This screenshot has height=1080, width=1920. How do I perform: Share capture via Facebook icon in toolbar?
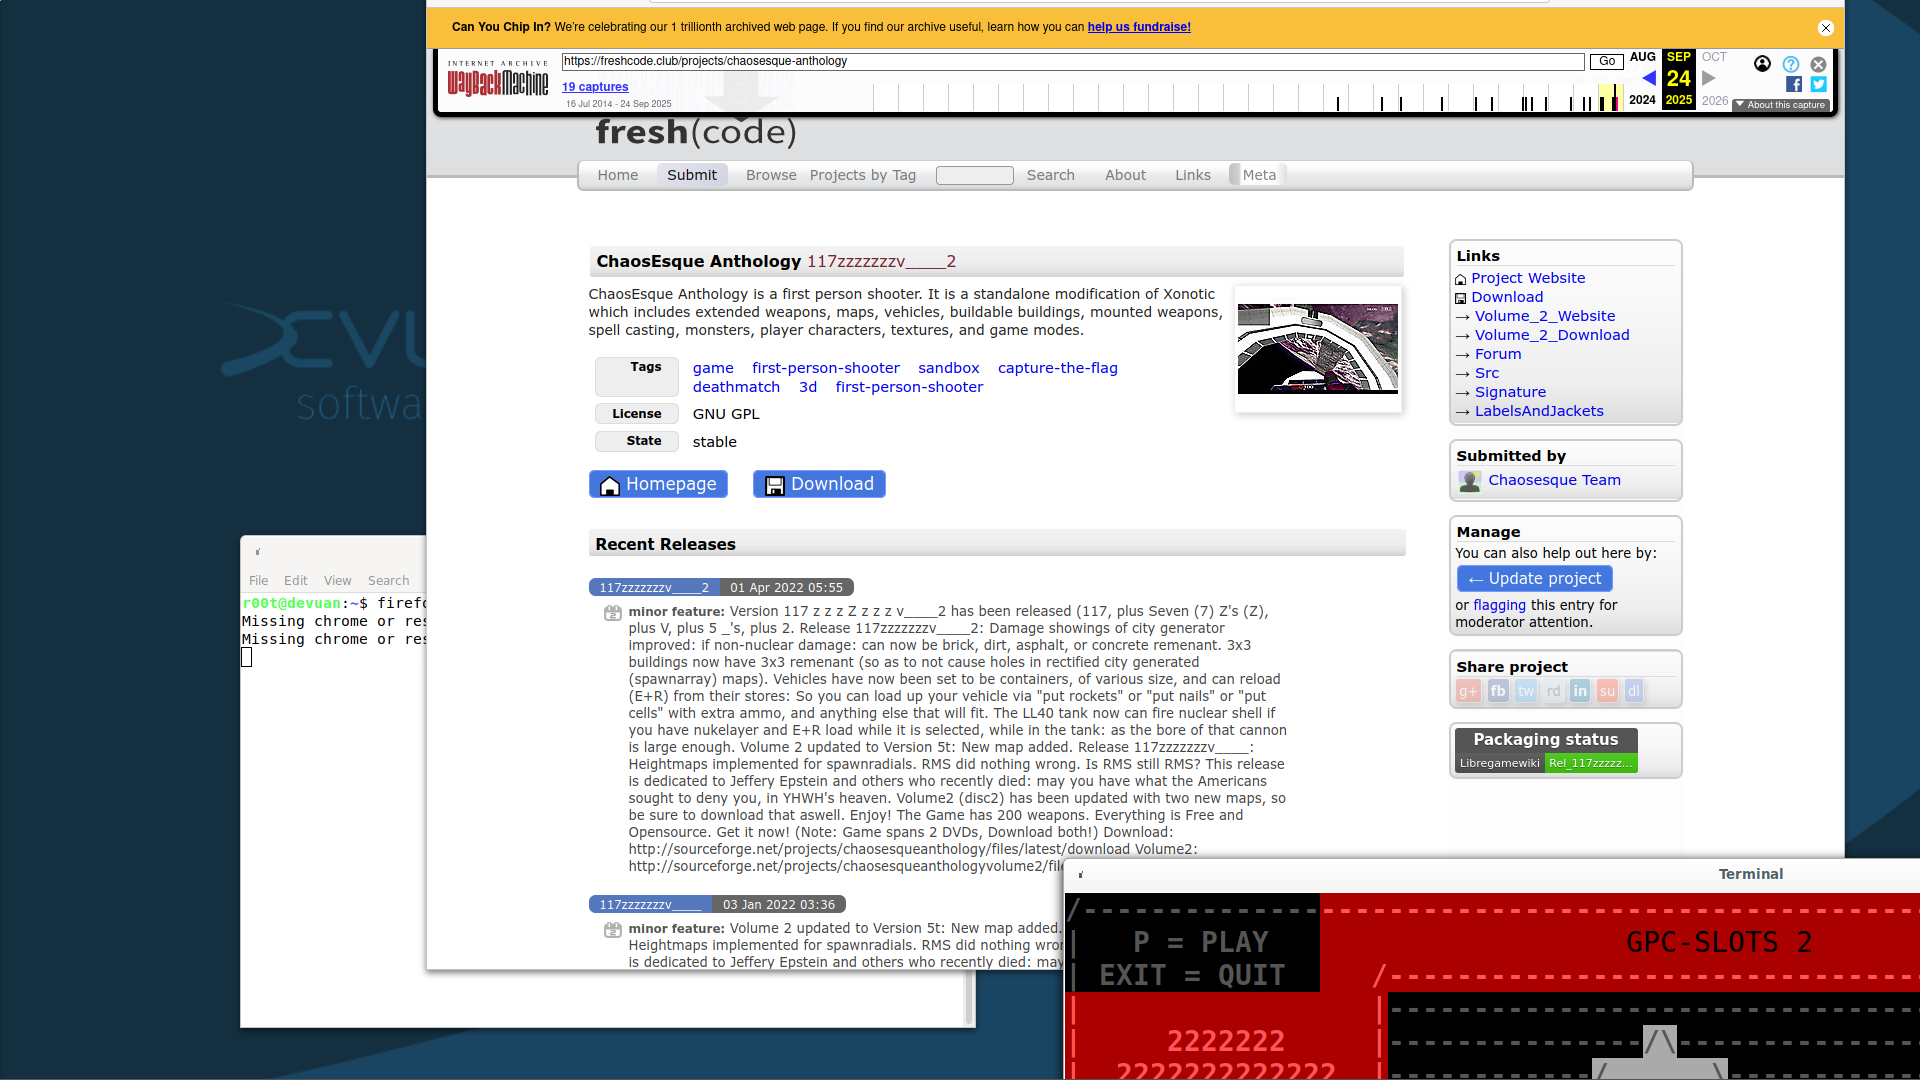1794,85
